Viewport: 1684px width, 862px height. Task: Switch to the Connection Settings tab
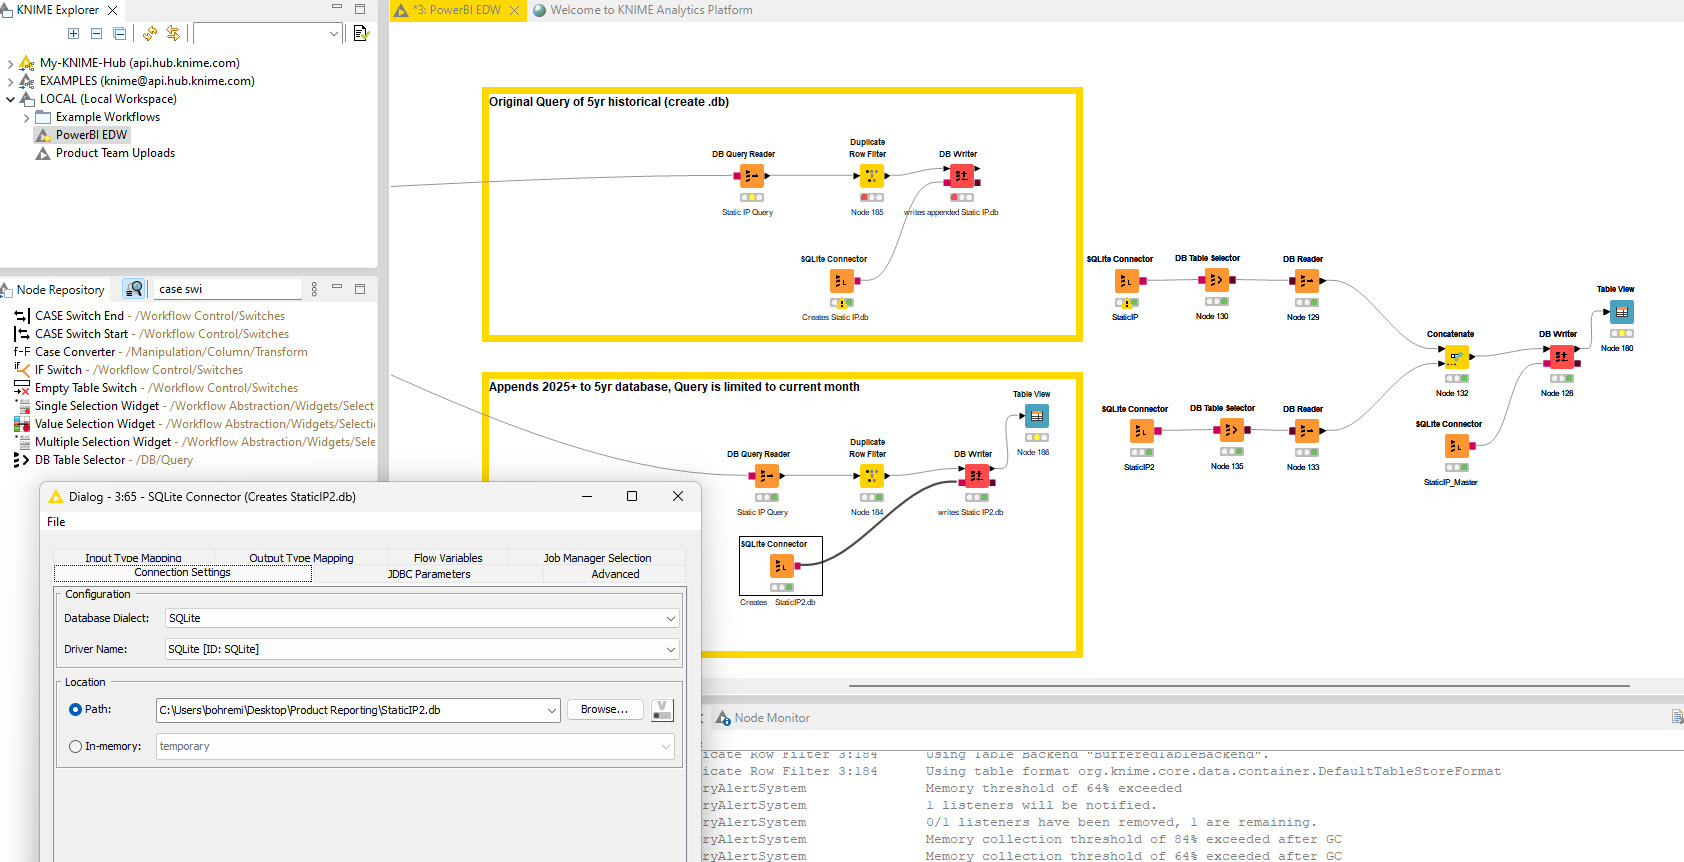[182, 573]
